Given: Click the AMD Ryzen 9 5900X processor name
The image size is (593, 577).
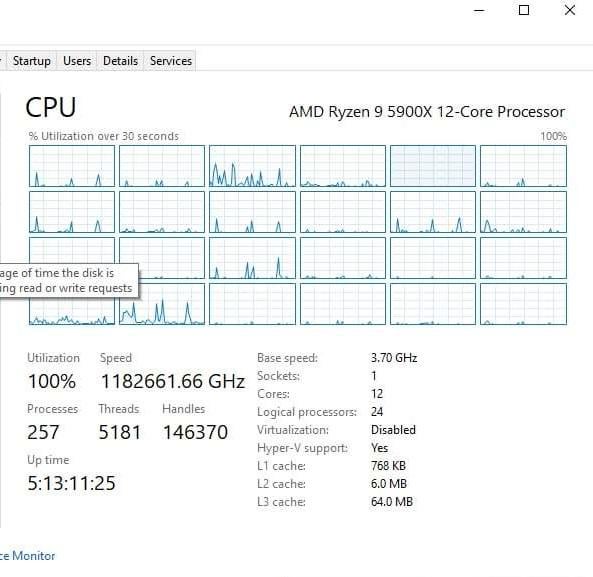Looking at the screenshot, I should (x=427, y=112).
